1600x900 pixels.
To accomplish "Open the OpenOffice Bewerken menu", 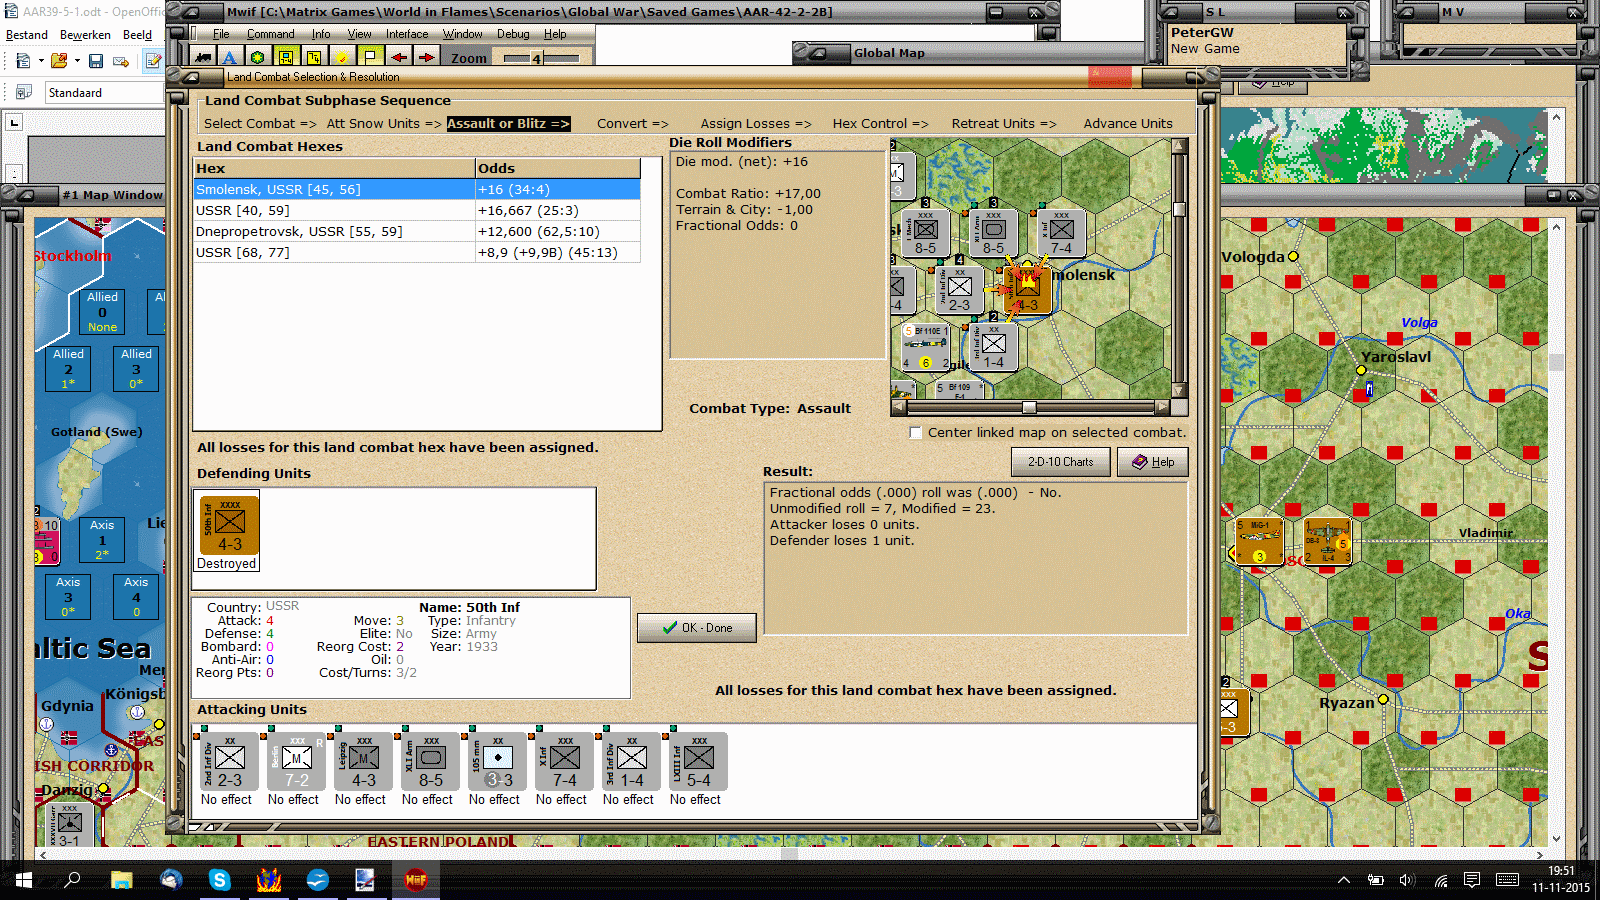I will click(x=85, y=34).
